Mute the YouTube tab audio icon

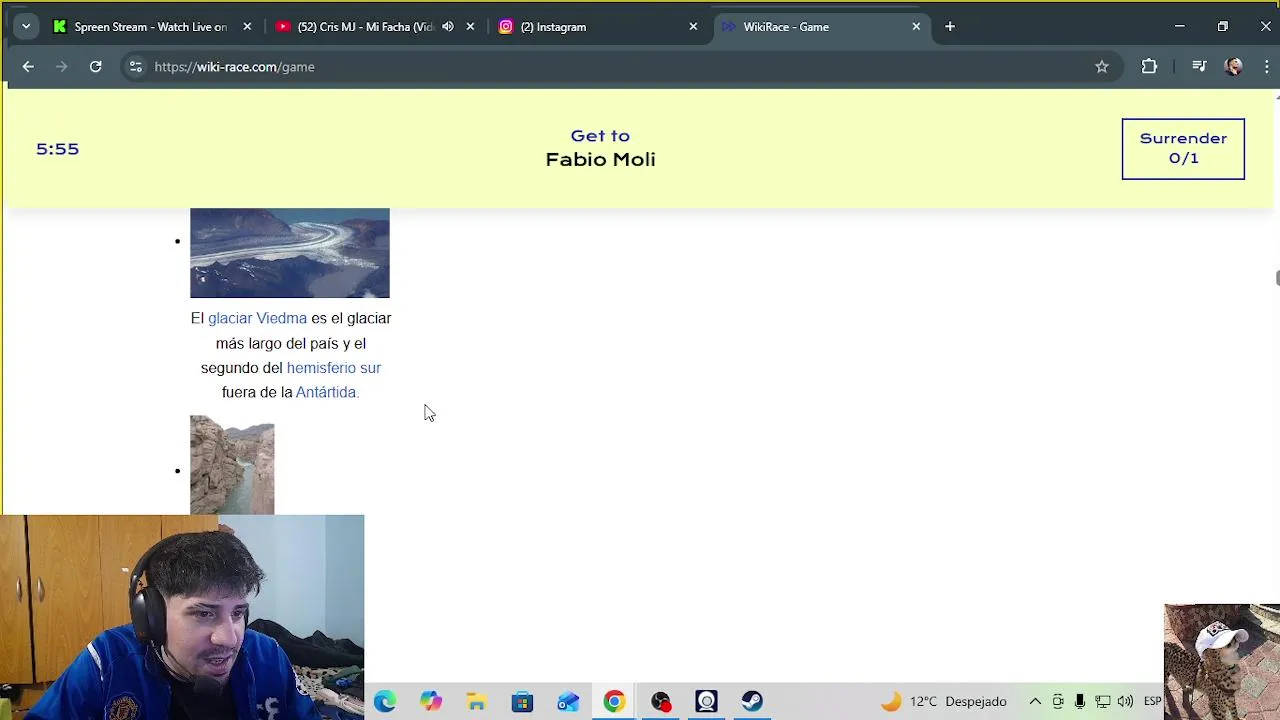pos(447,27)
